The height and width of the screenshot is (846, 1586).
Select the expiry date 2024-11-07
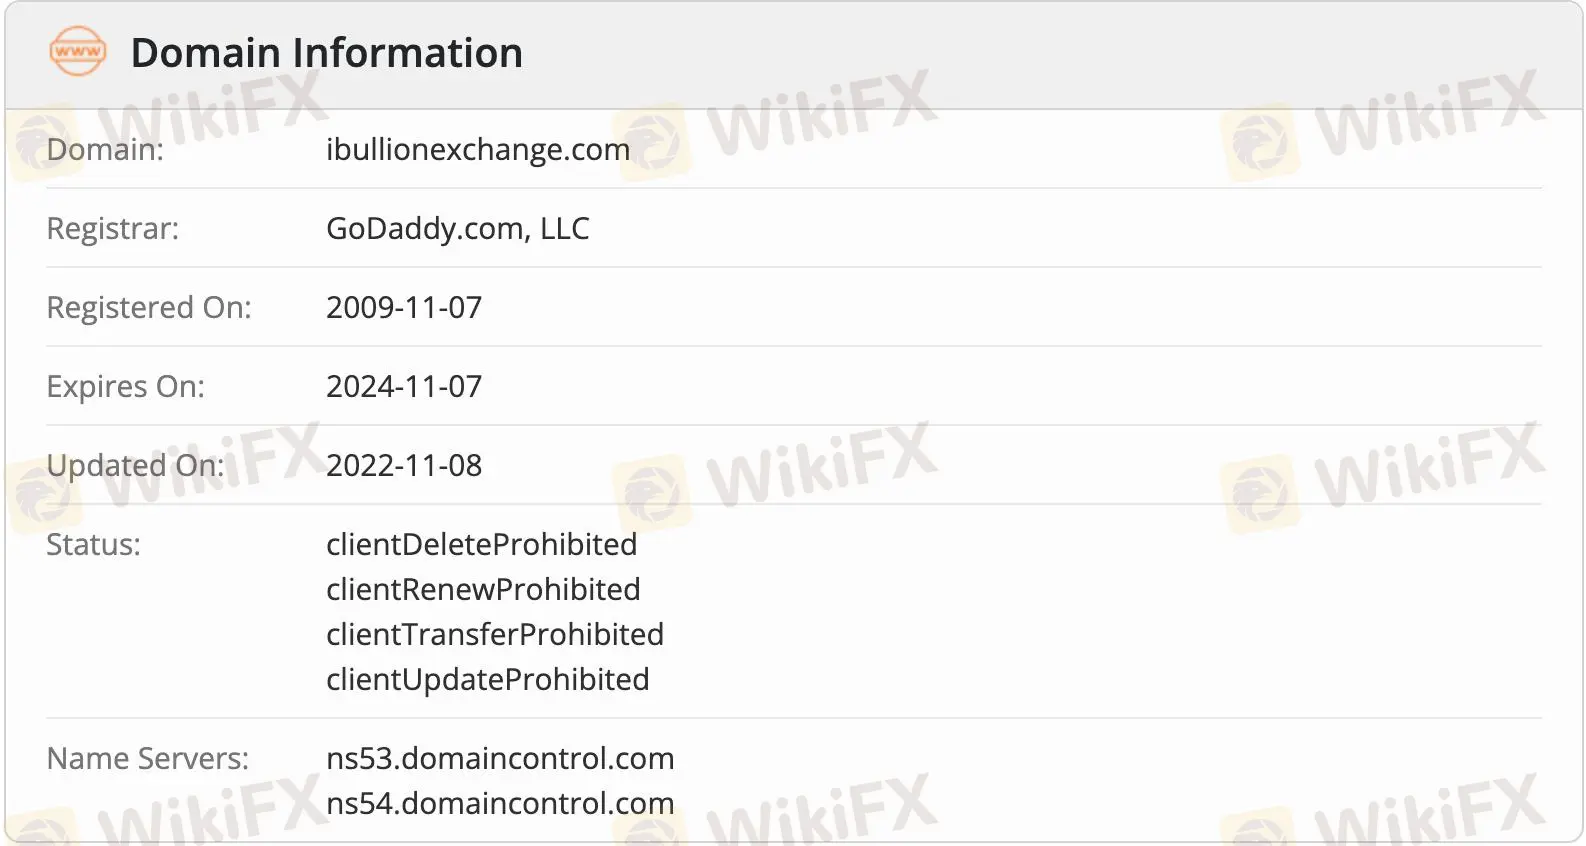[404, 387]
